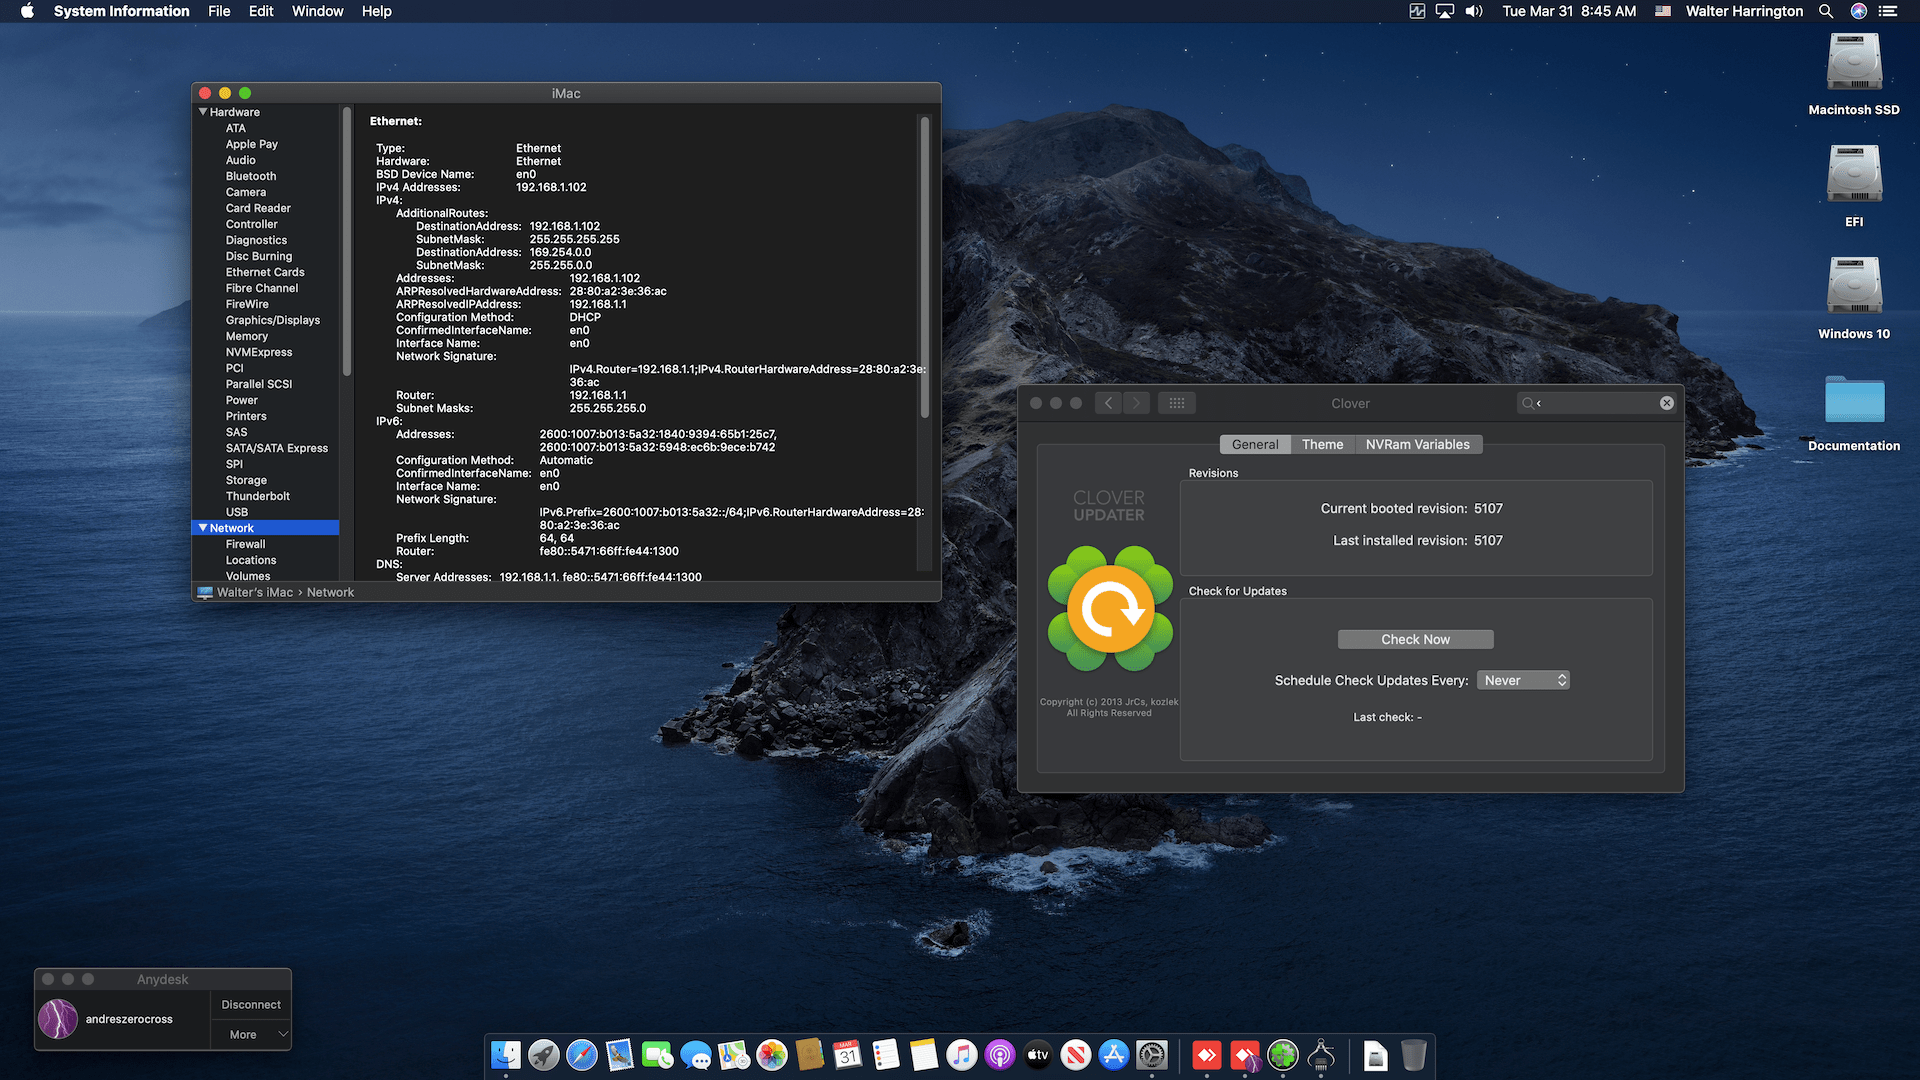Launch Safari from the dock
Viewport: 1920px width, 1080px height.
[x=582, y=1055]
